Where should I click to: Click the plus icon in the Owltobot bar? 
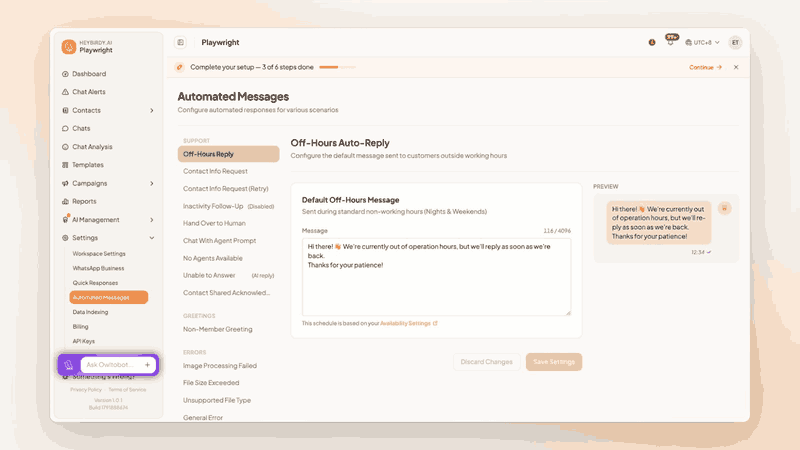pyautogui.click(x=147, y=365)
